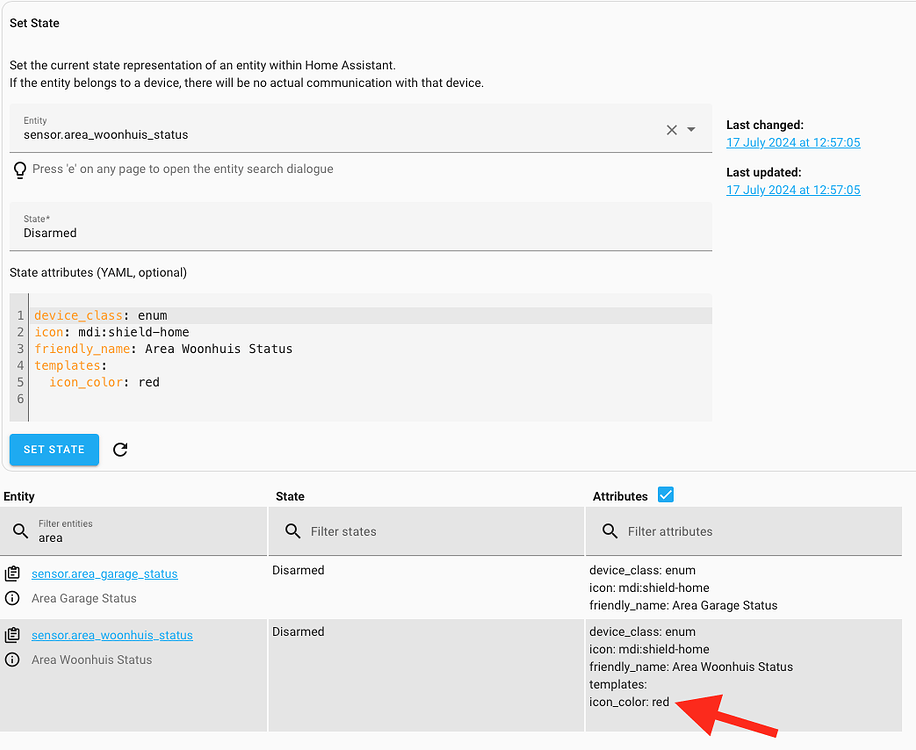Viewport: 916px width, 750px height.
Task: Show info for Area Woonhuis Status
Action: pos(12,660)
